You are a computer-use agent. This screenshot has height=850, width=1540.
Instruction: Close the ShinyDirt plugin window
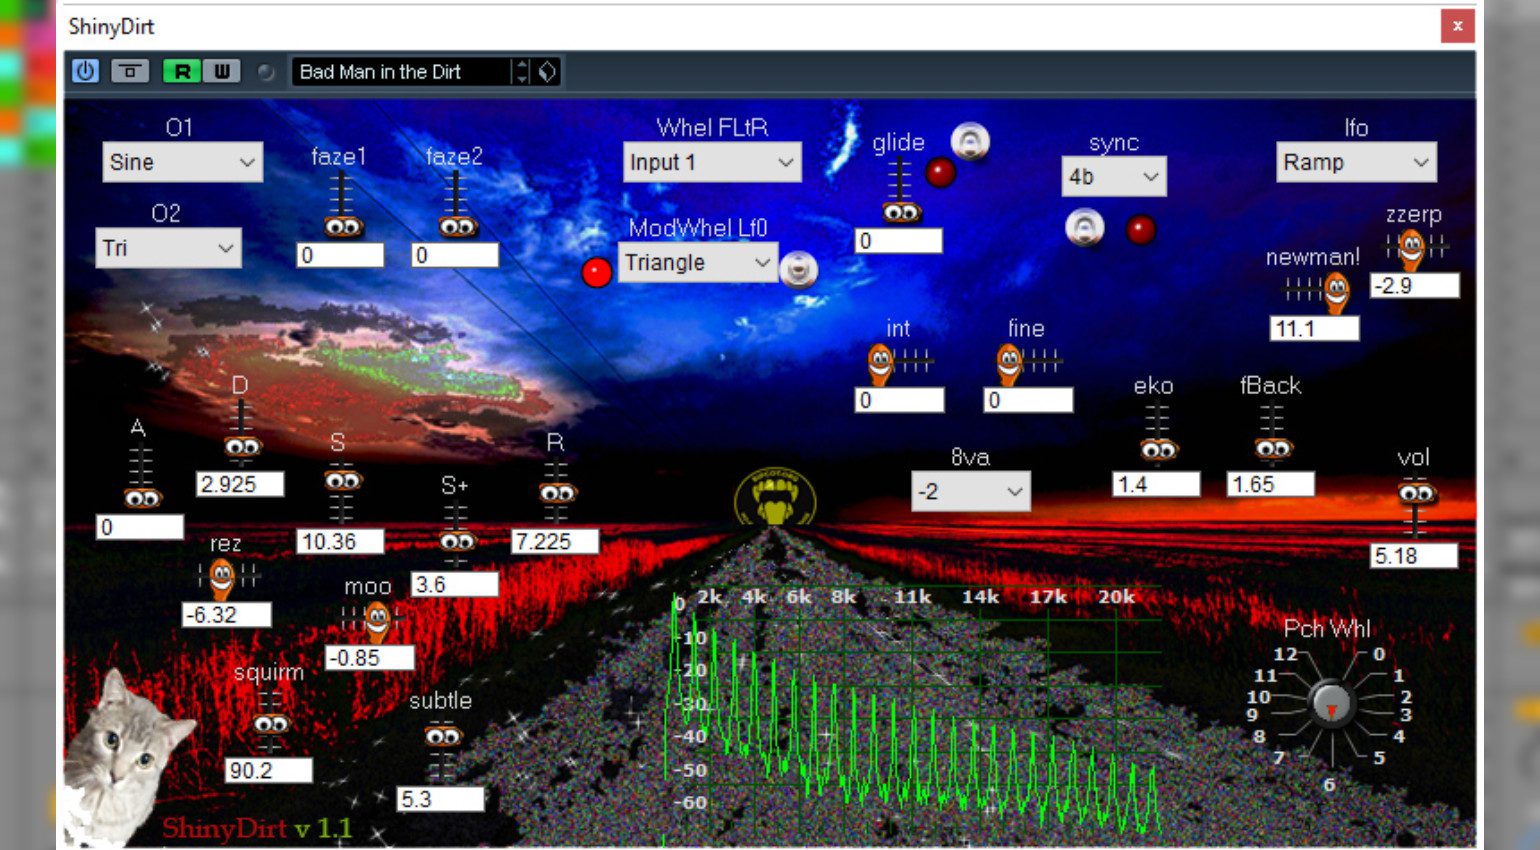click(1457, 26)
